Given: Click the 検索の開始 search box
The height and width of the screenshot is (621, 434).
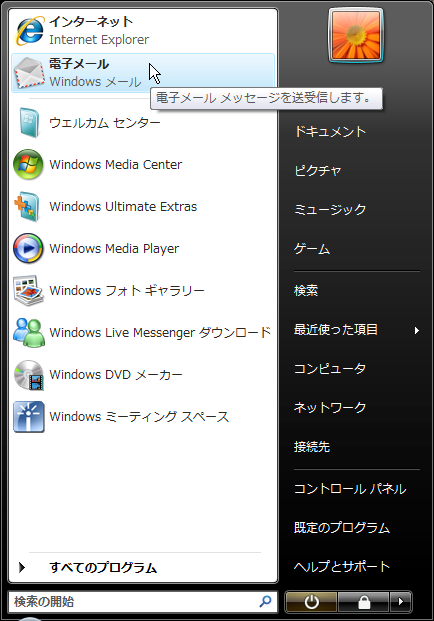Looking at the screenshot, I should [x=143, y=602].
